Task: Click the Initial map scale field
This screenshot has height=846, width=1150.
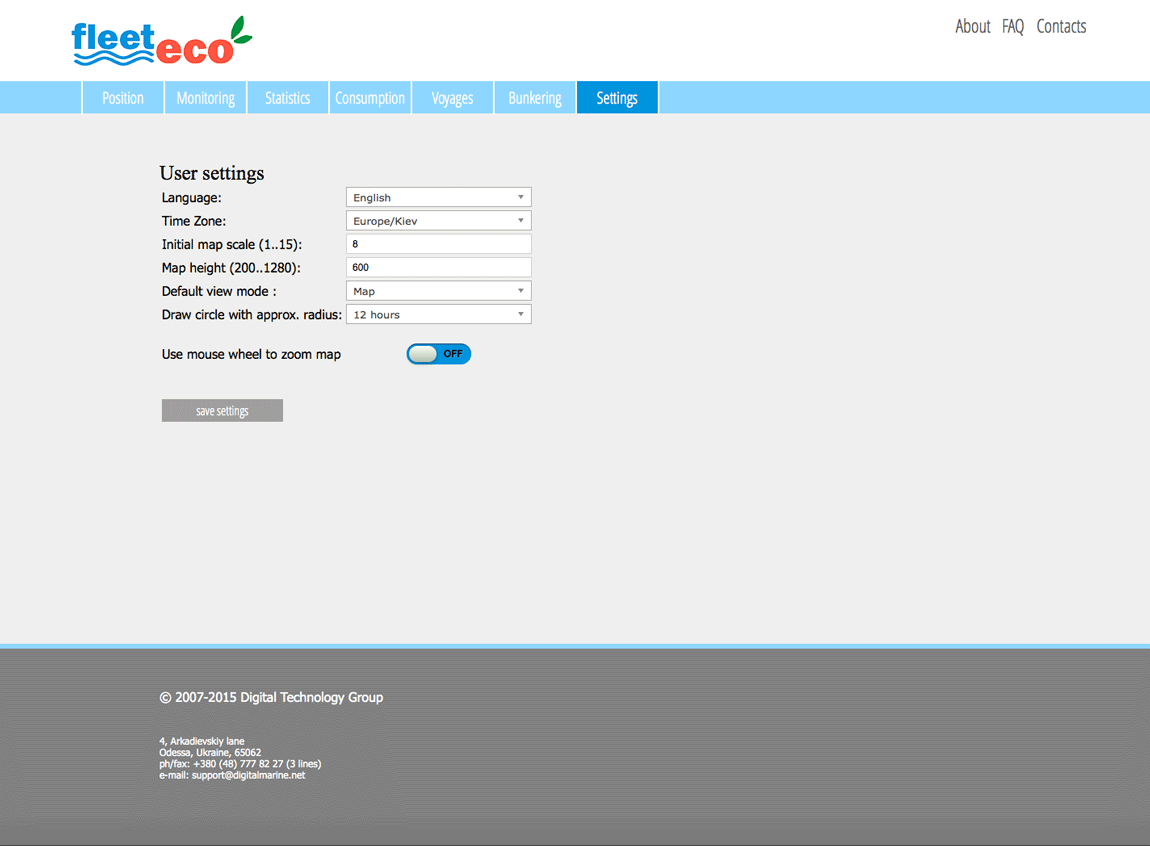Action: click(x=438, y=244)
